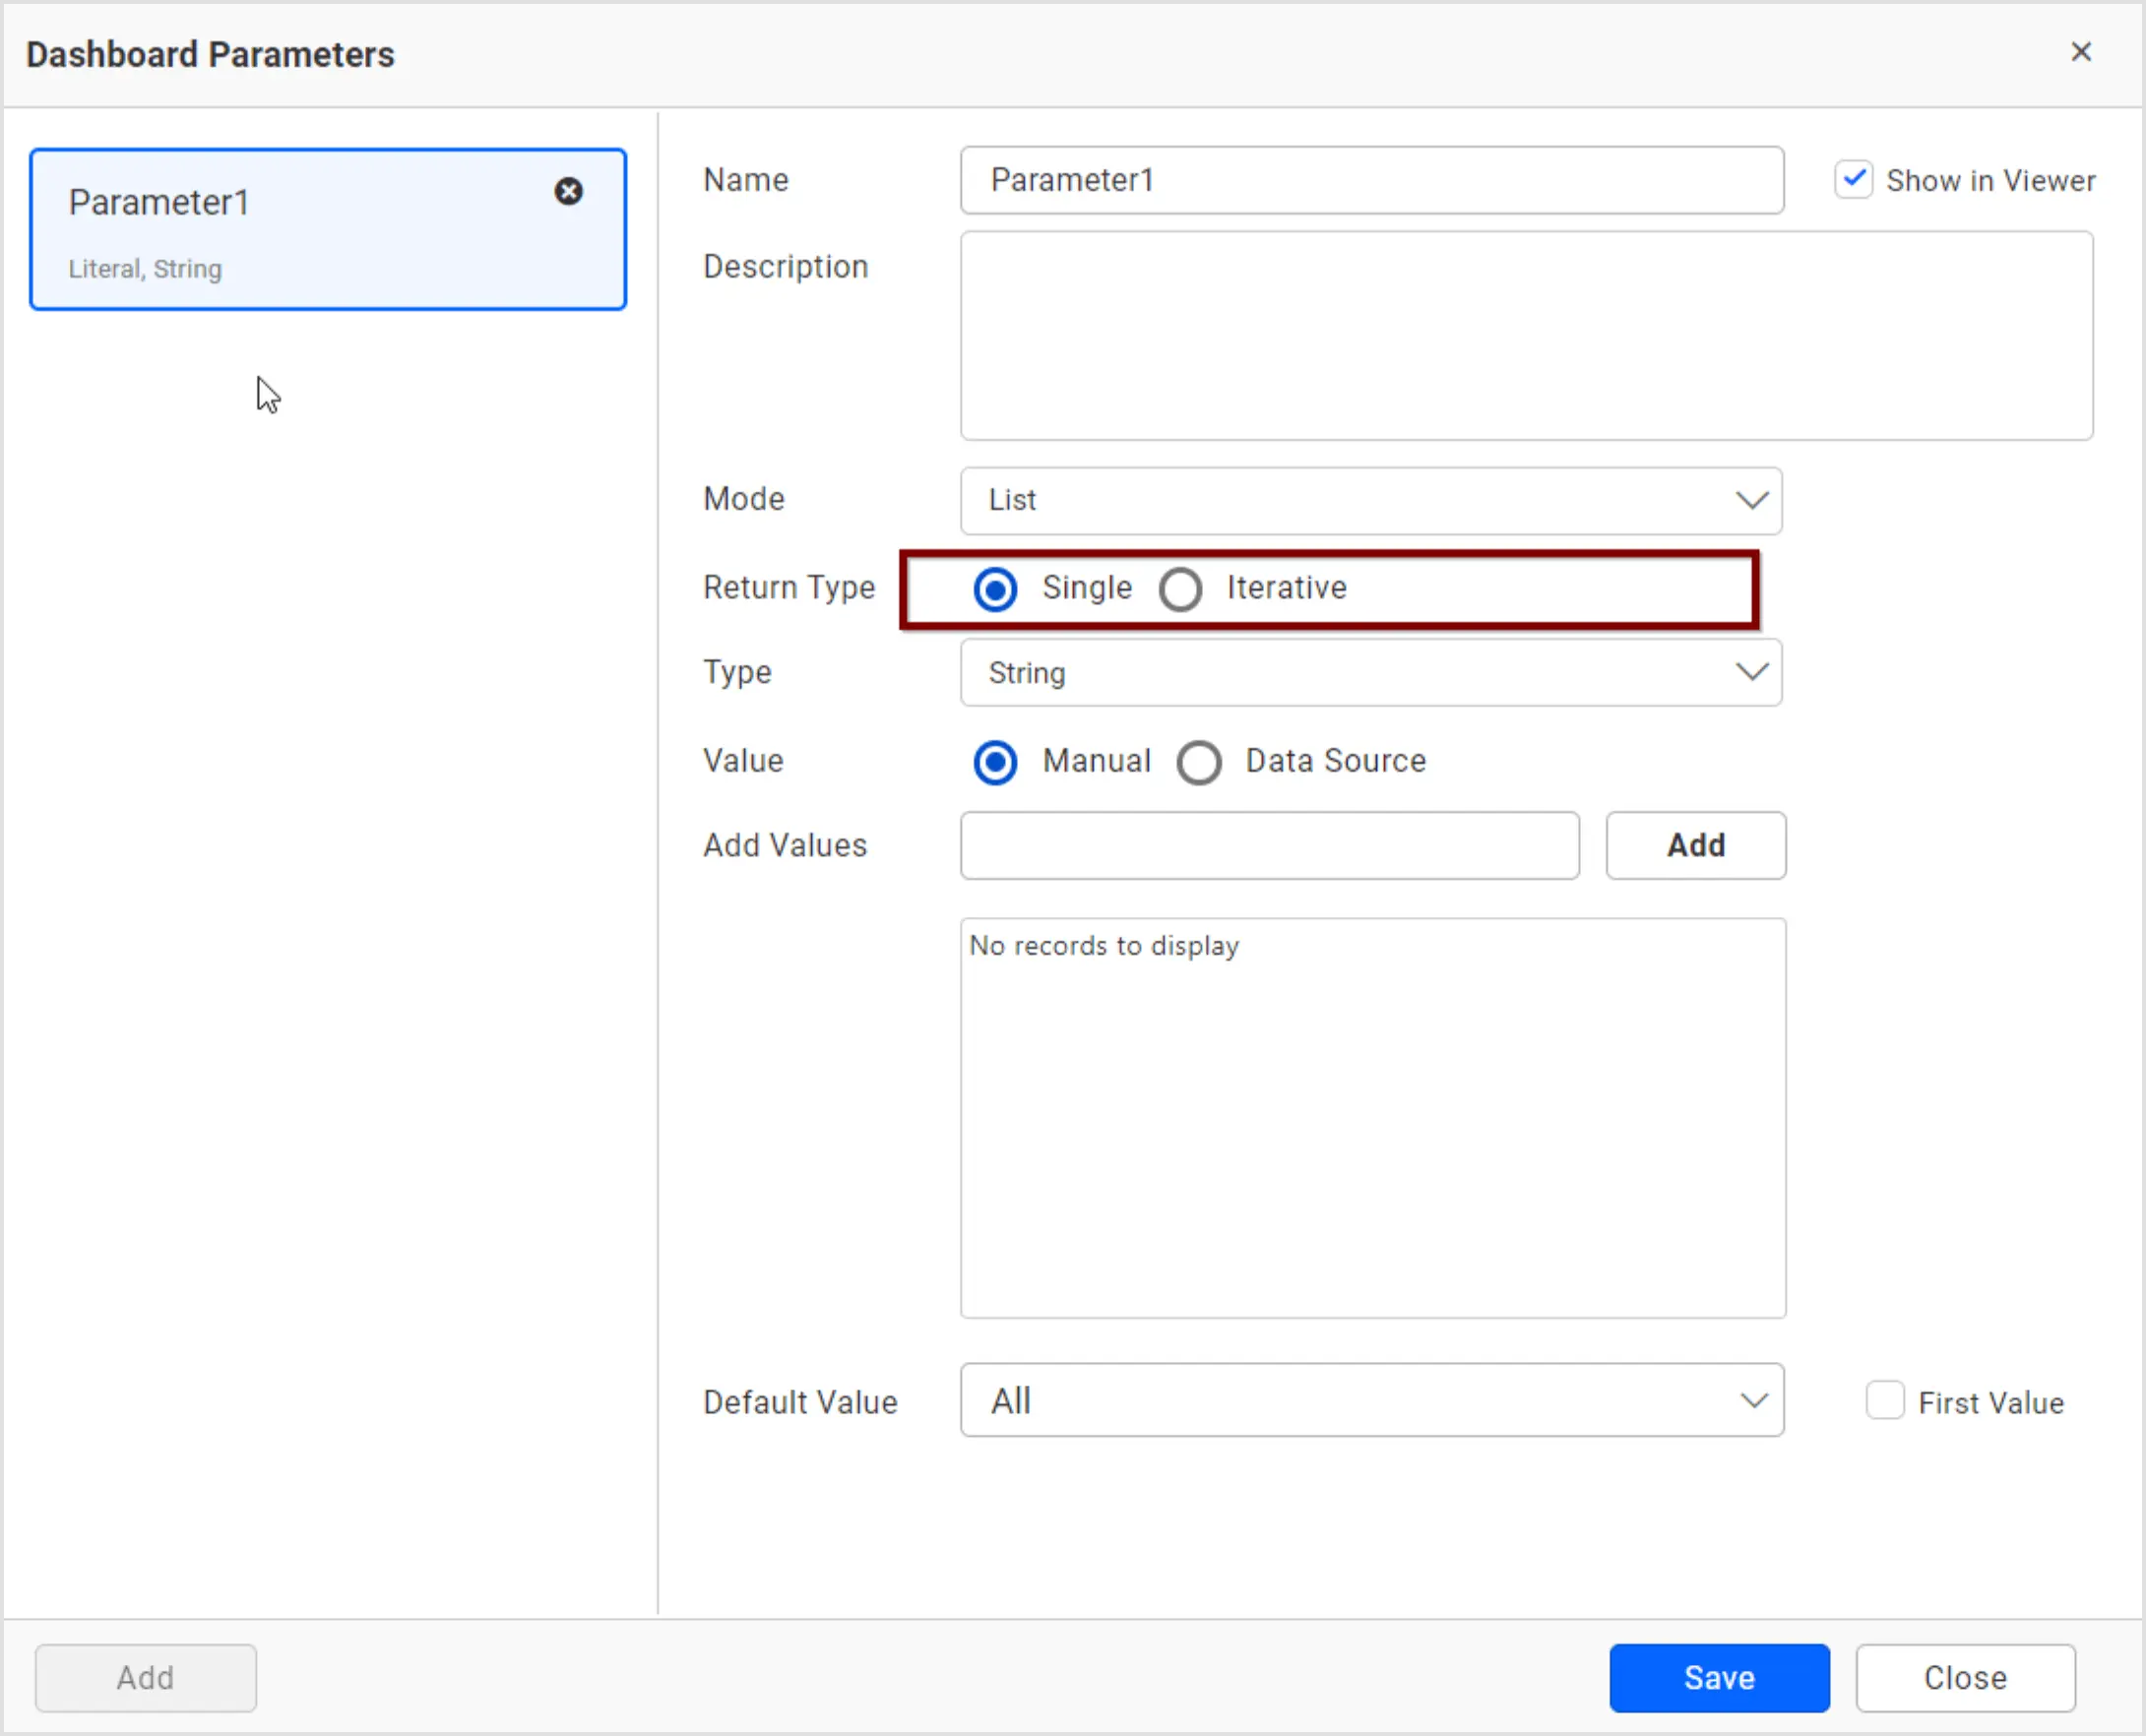The width and height of the screenshot is (2146, 1736).
Task: Select Manual value option
Action: pos(995,762)
